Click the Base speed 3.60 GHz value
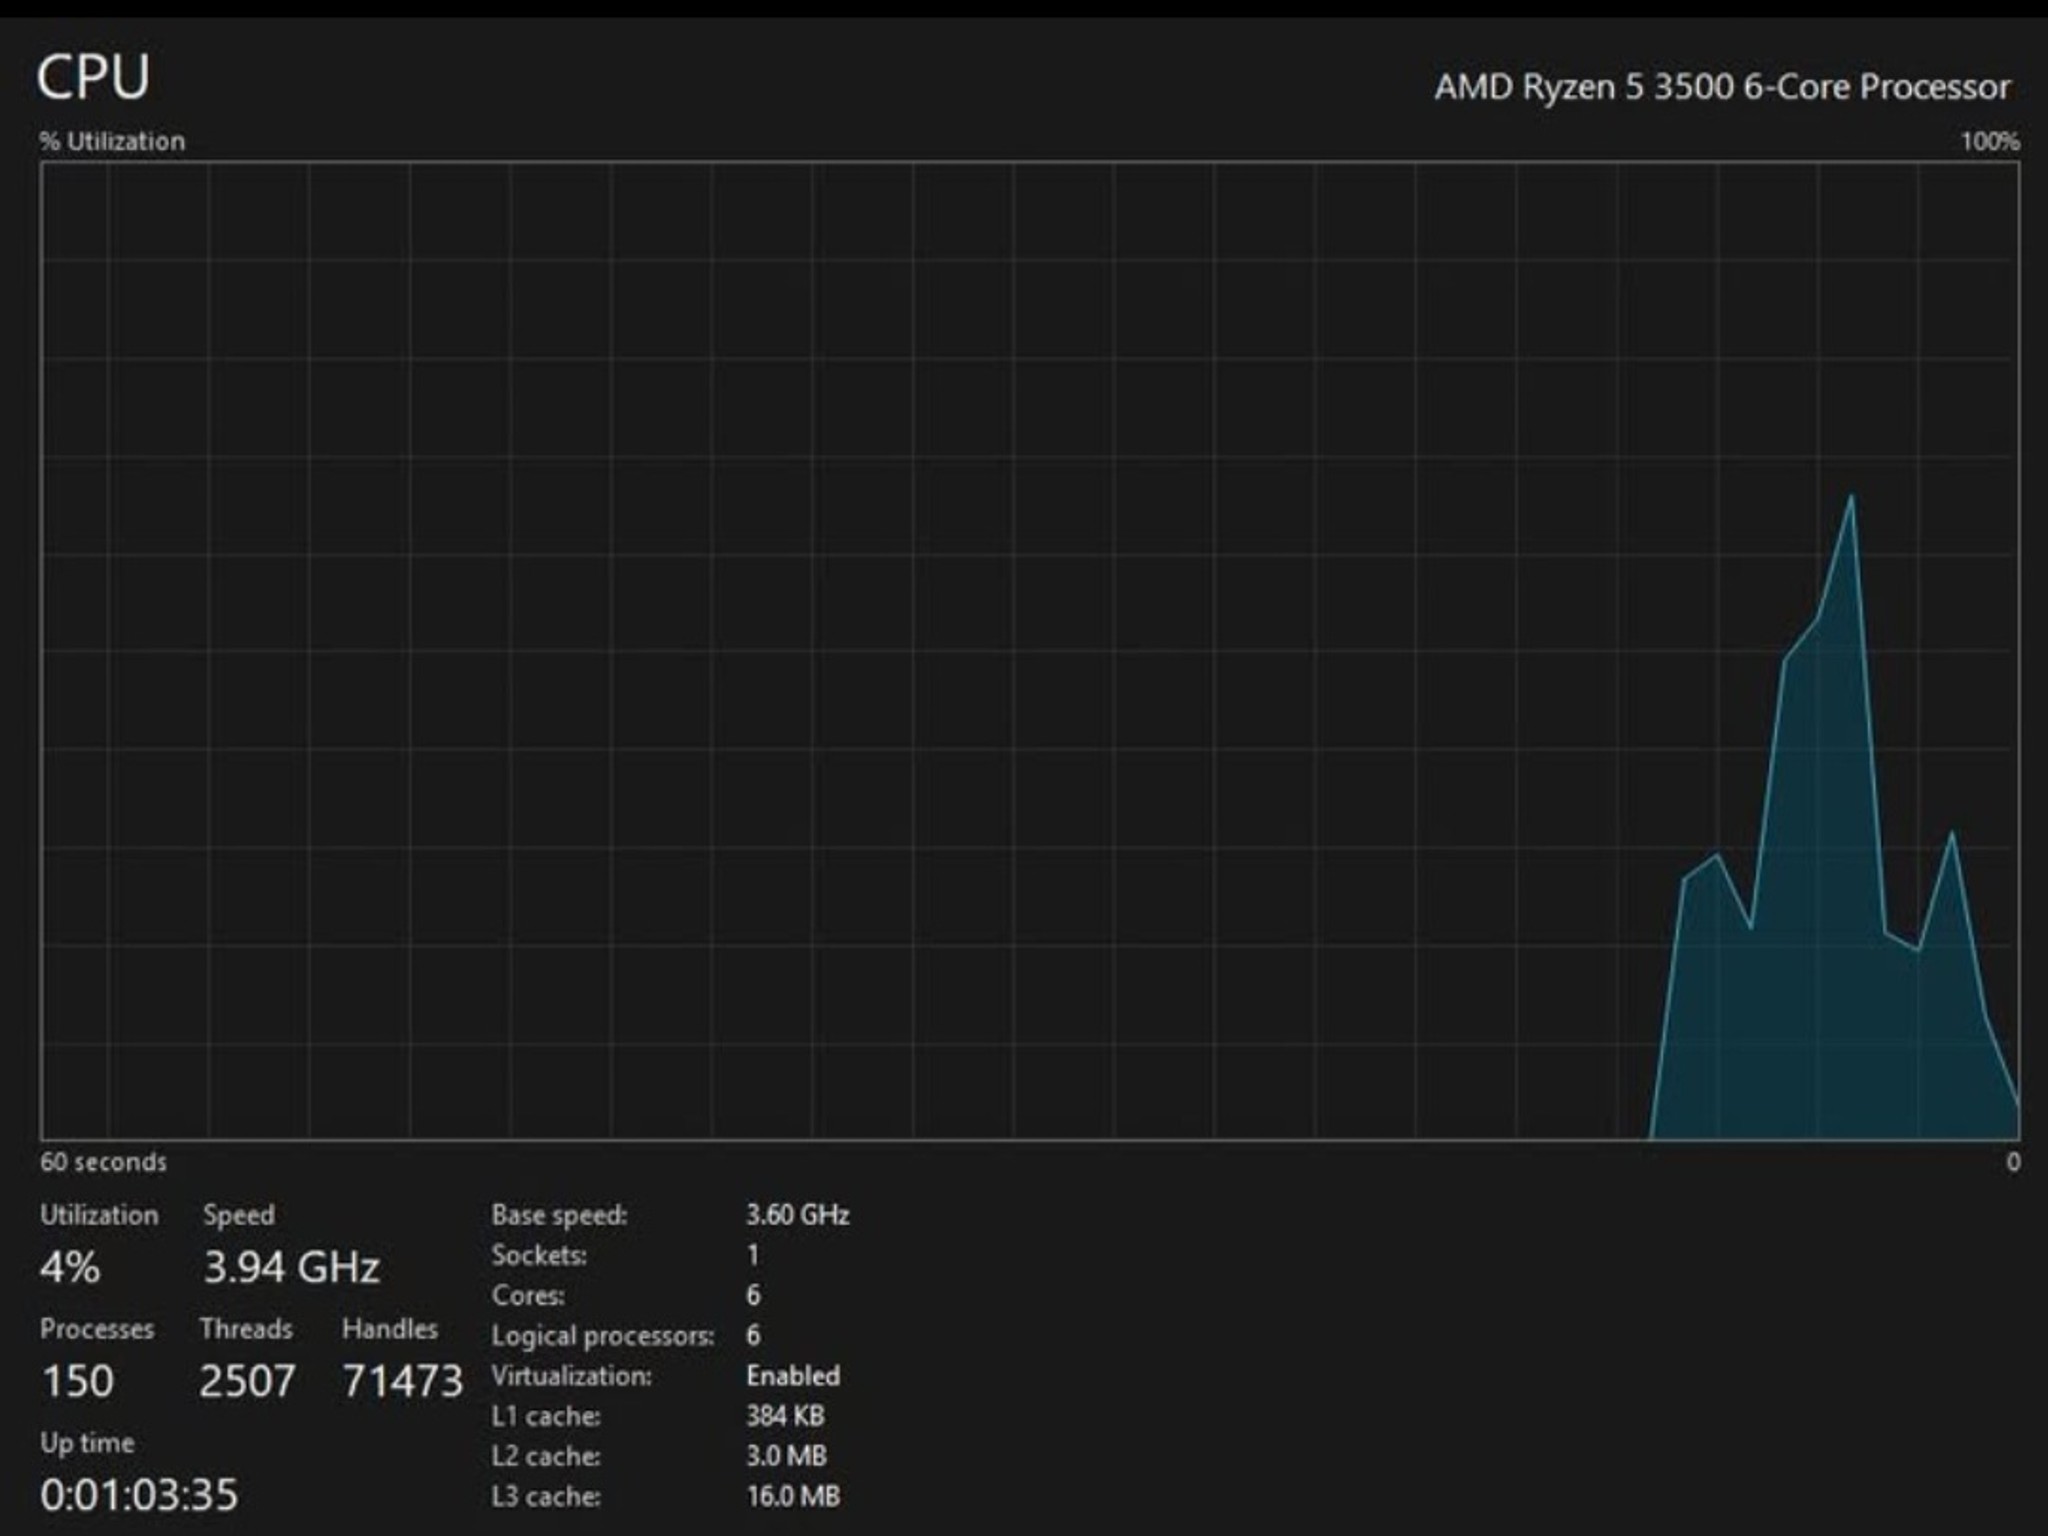 point(797,1215)
